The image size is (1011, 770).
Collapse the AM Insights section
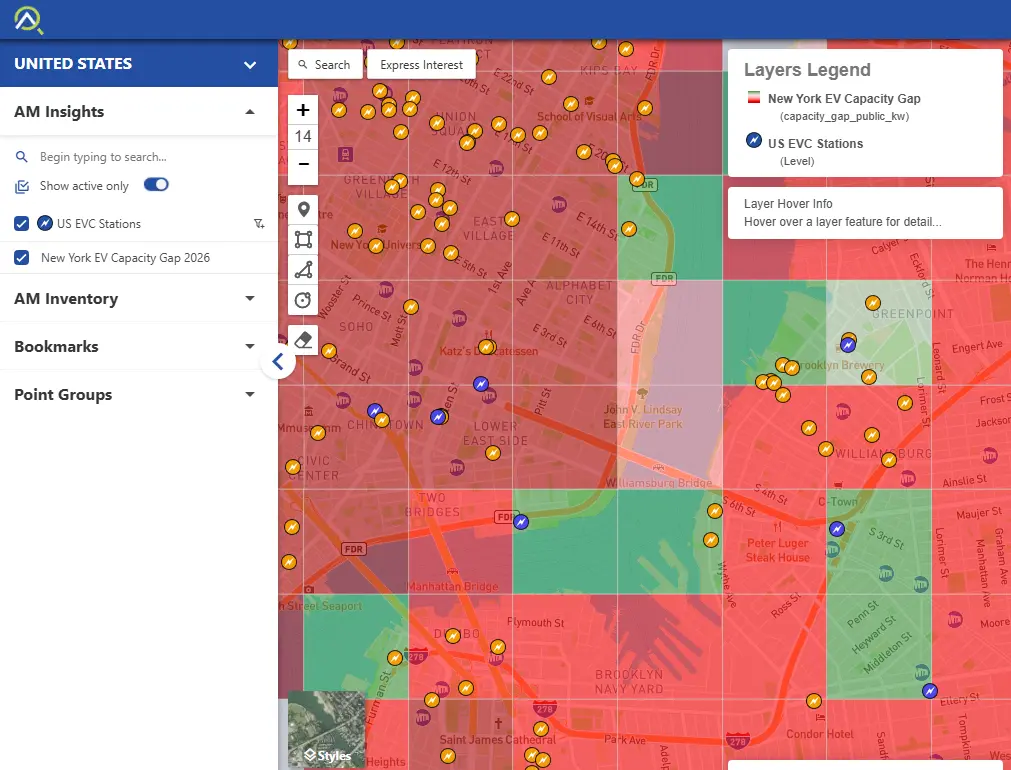tap(249, 112)
